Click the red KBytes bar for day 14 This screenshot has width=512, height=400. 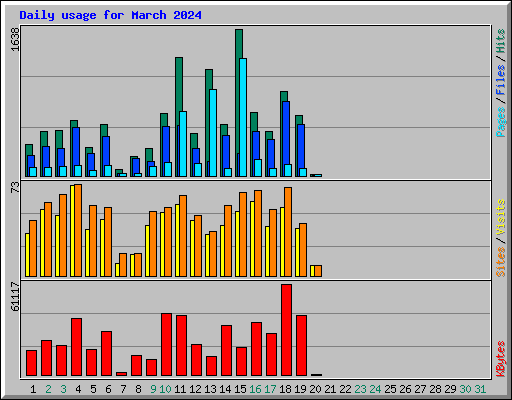coord(226,351)
